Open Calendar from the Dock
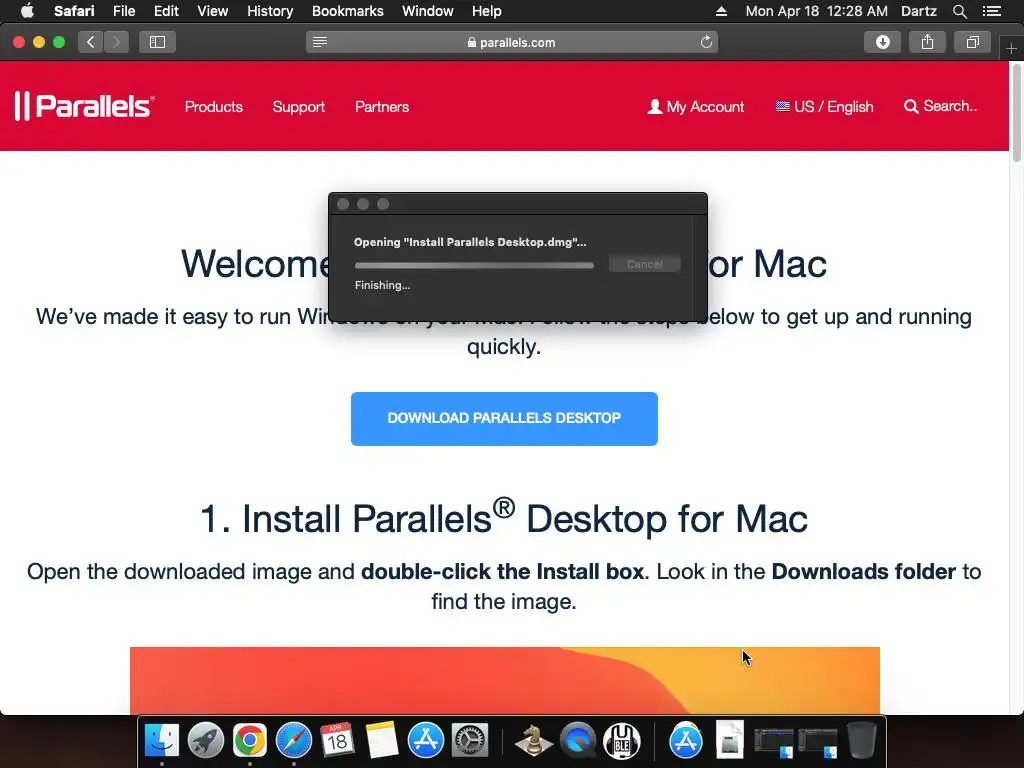 (x=338, y=741)
